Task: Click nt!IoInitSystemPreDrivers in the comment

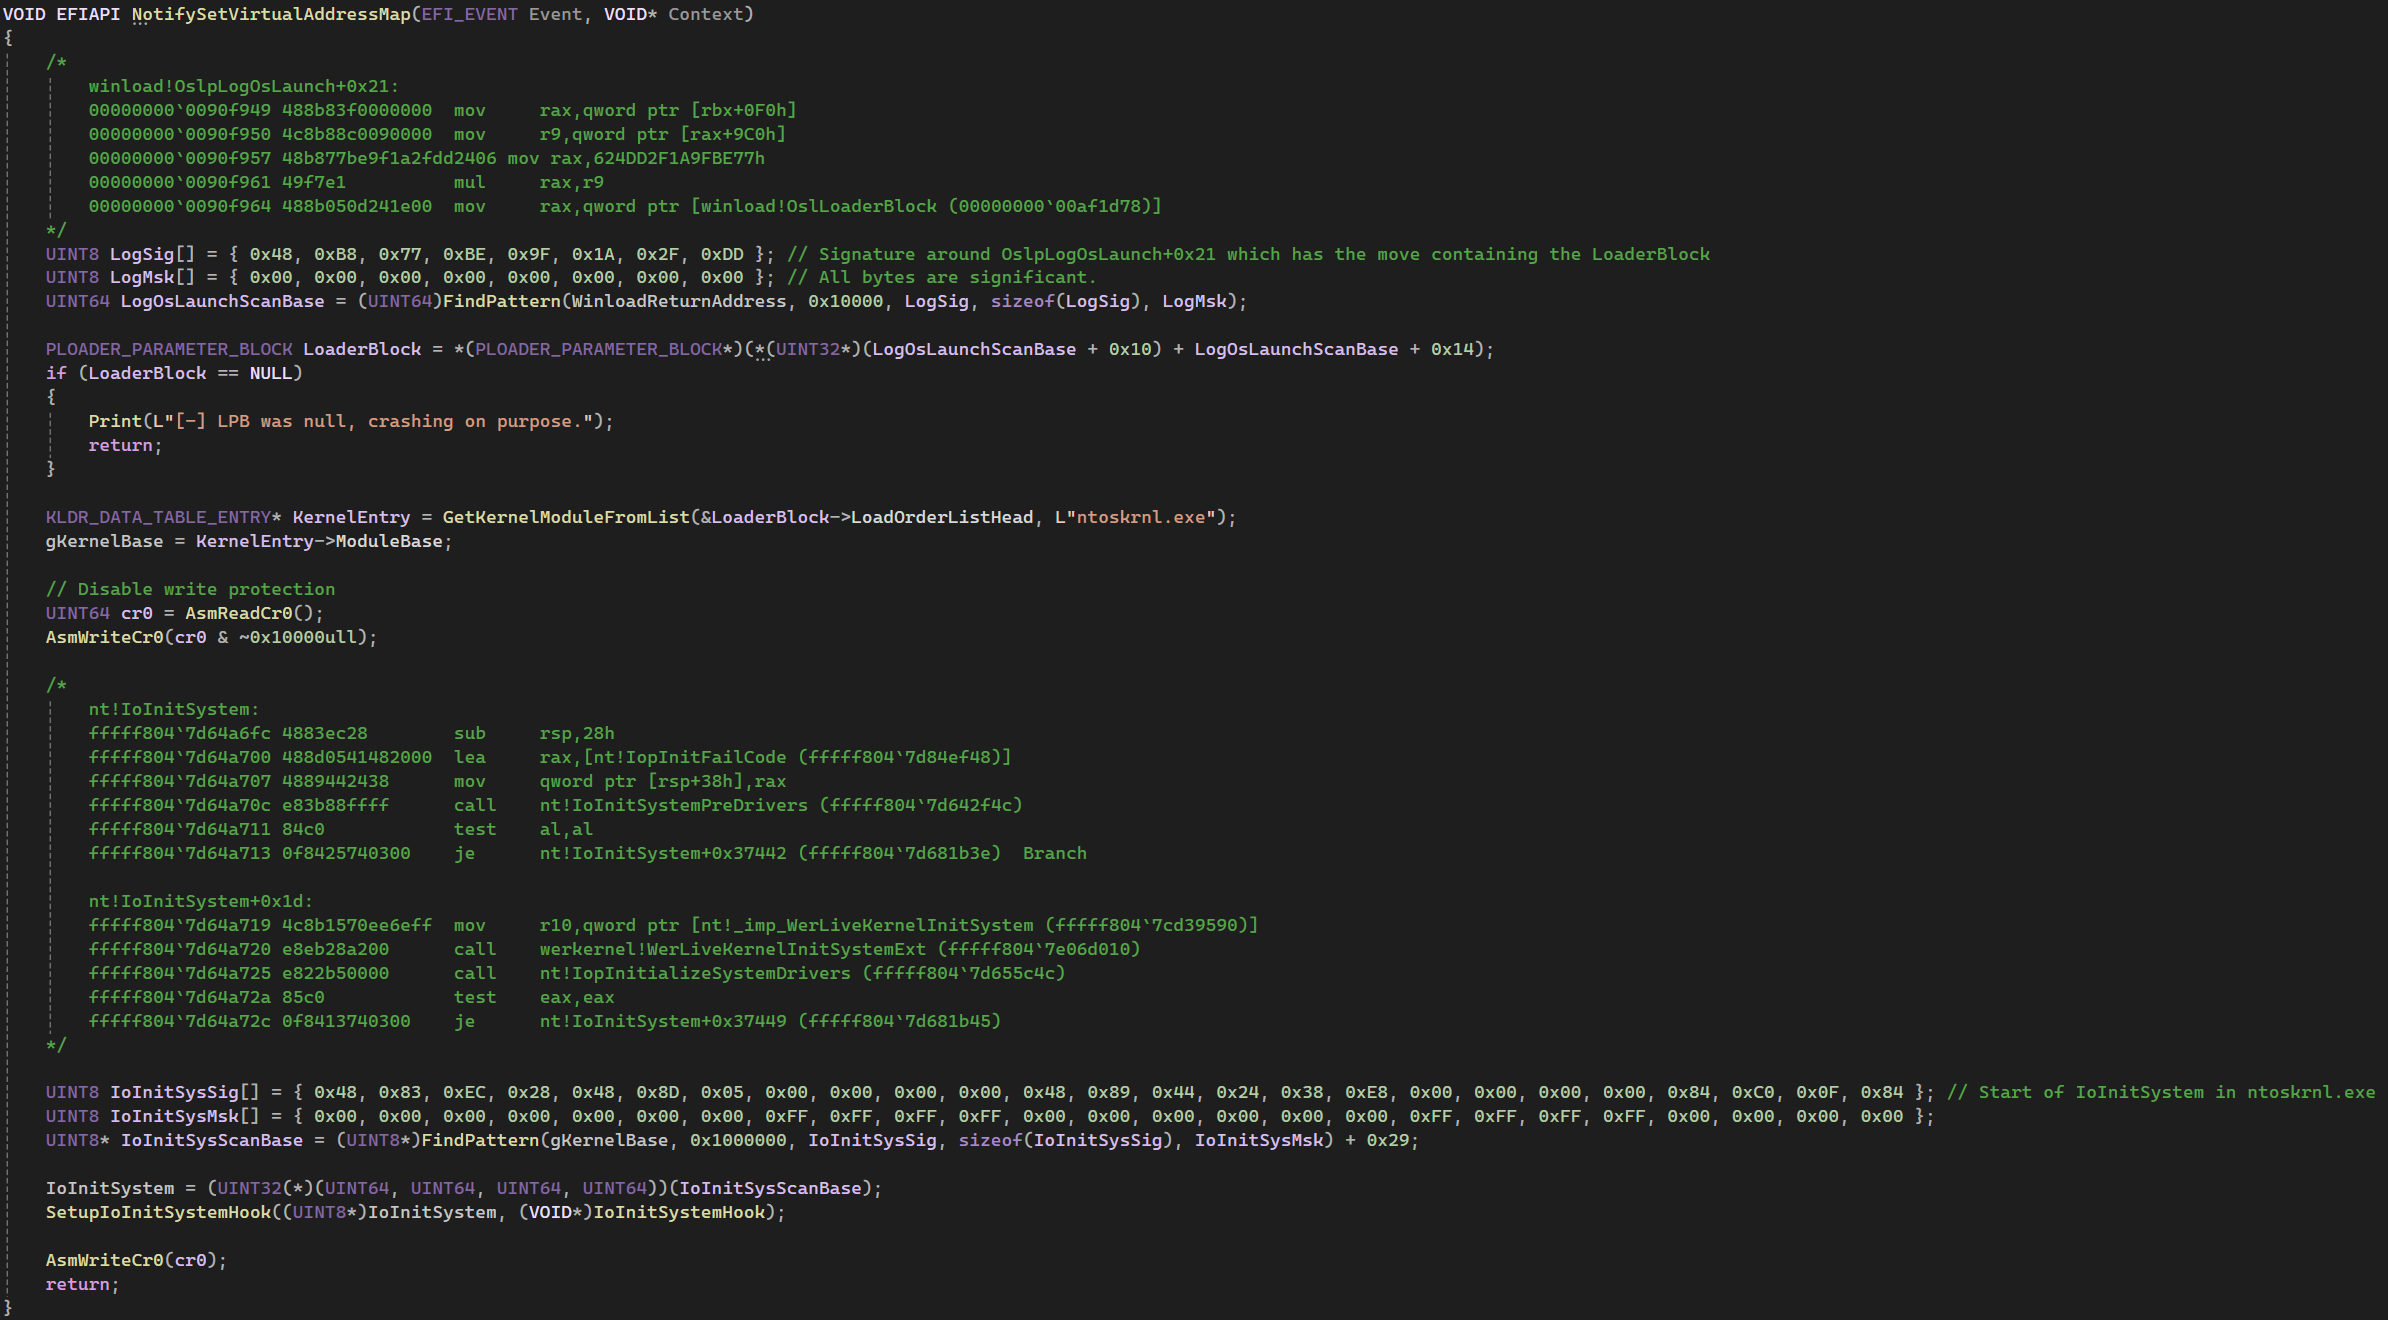Action: click(x=673, y=805)
